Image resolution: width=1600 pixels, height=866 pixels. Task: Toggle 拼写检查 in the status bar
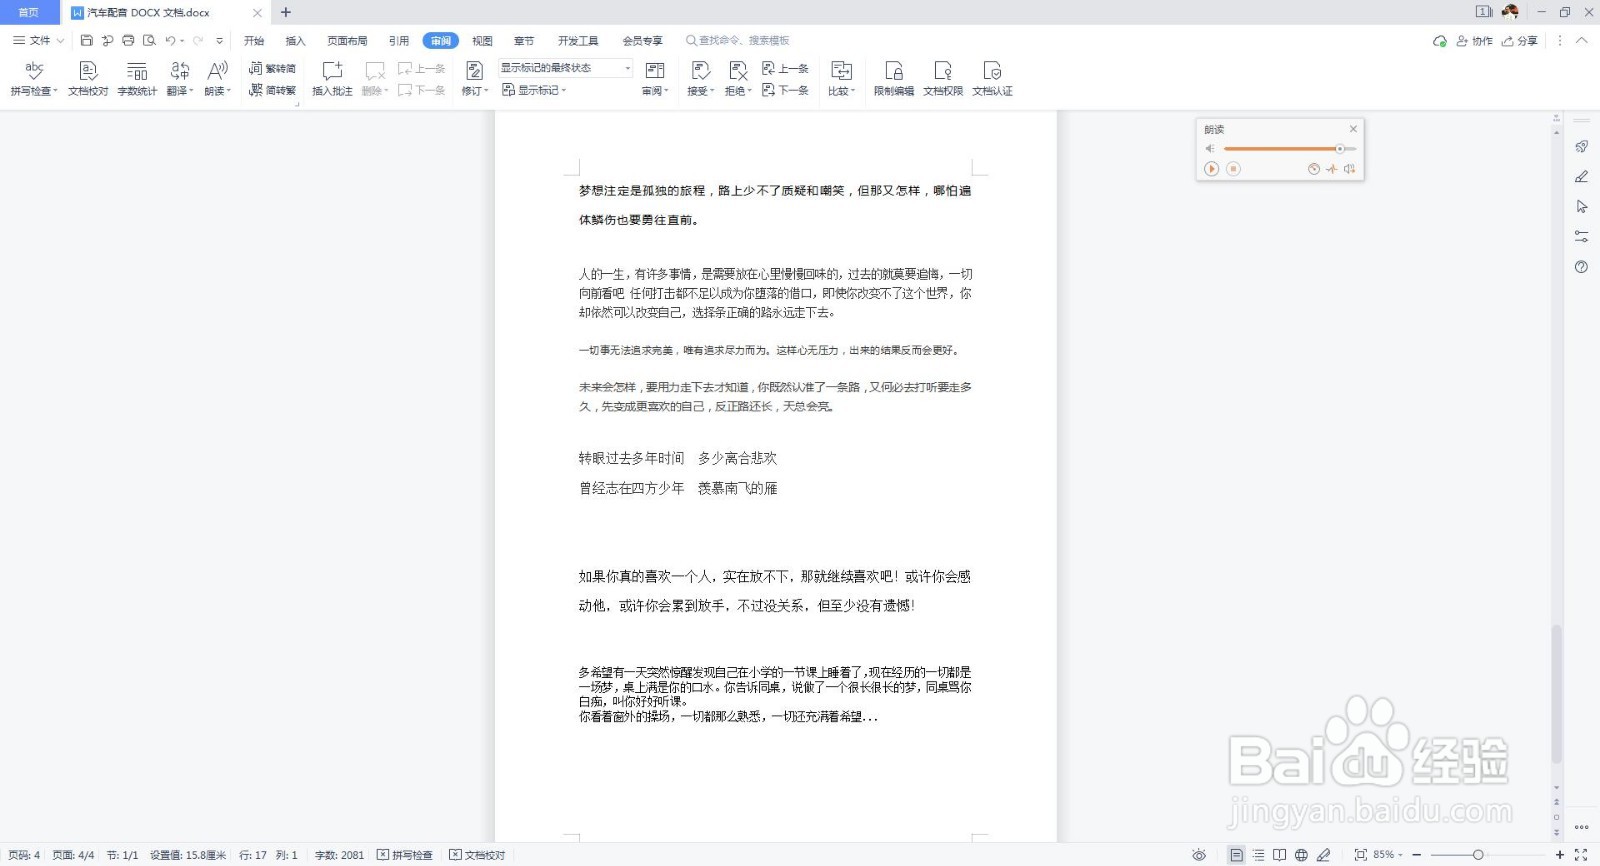tap(405, 855)
